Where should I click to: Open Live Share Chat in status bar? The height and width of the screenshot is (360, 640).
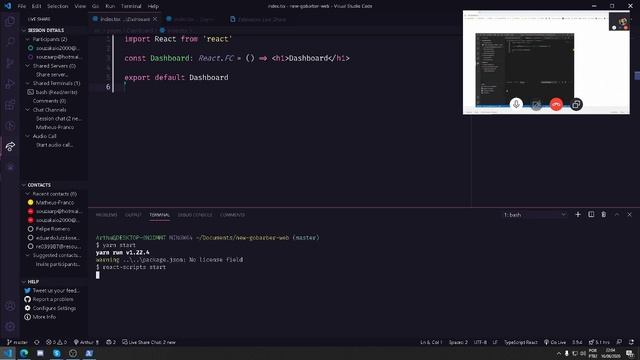tap(149, 342)
